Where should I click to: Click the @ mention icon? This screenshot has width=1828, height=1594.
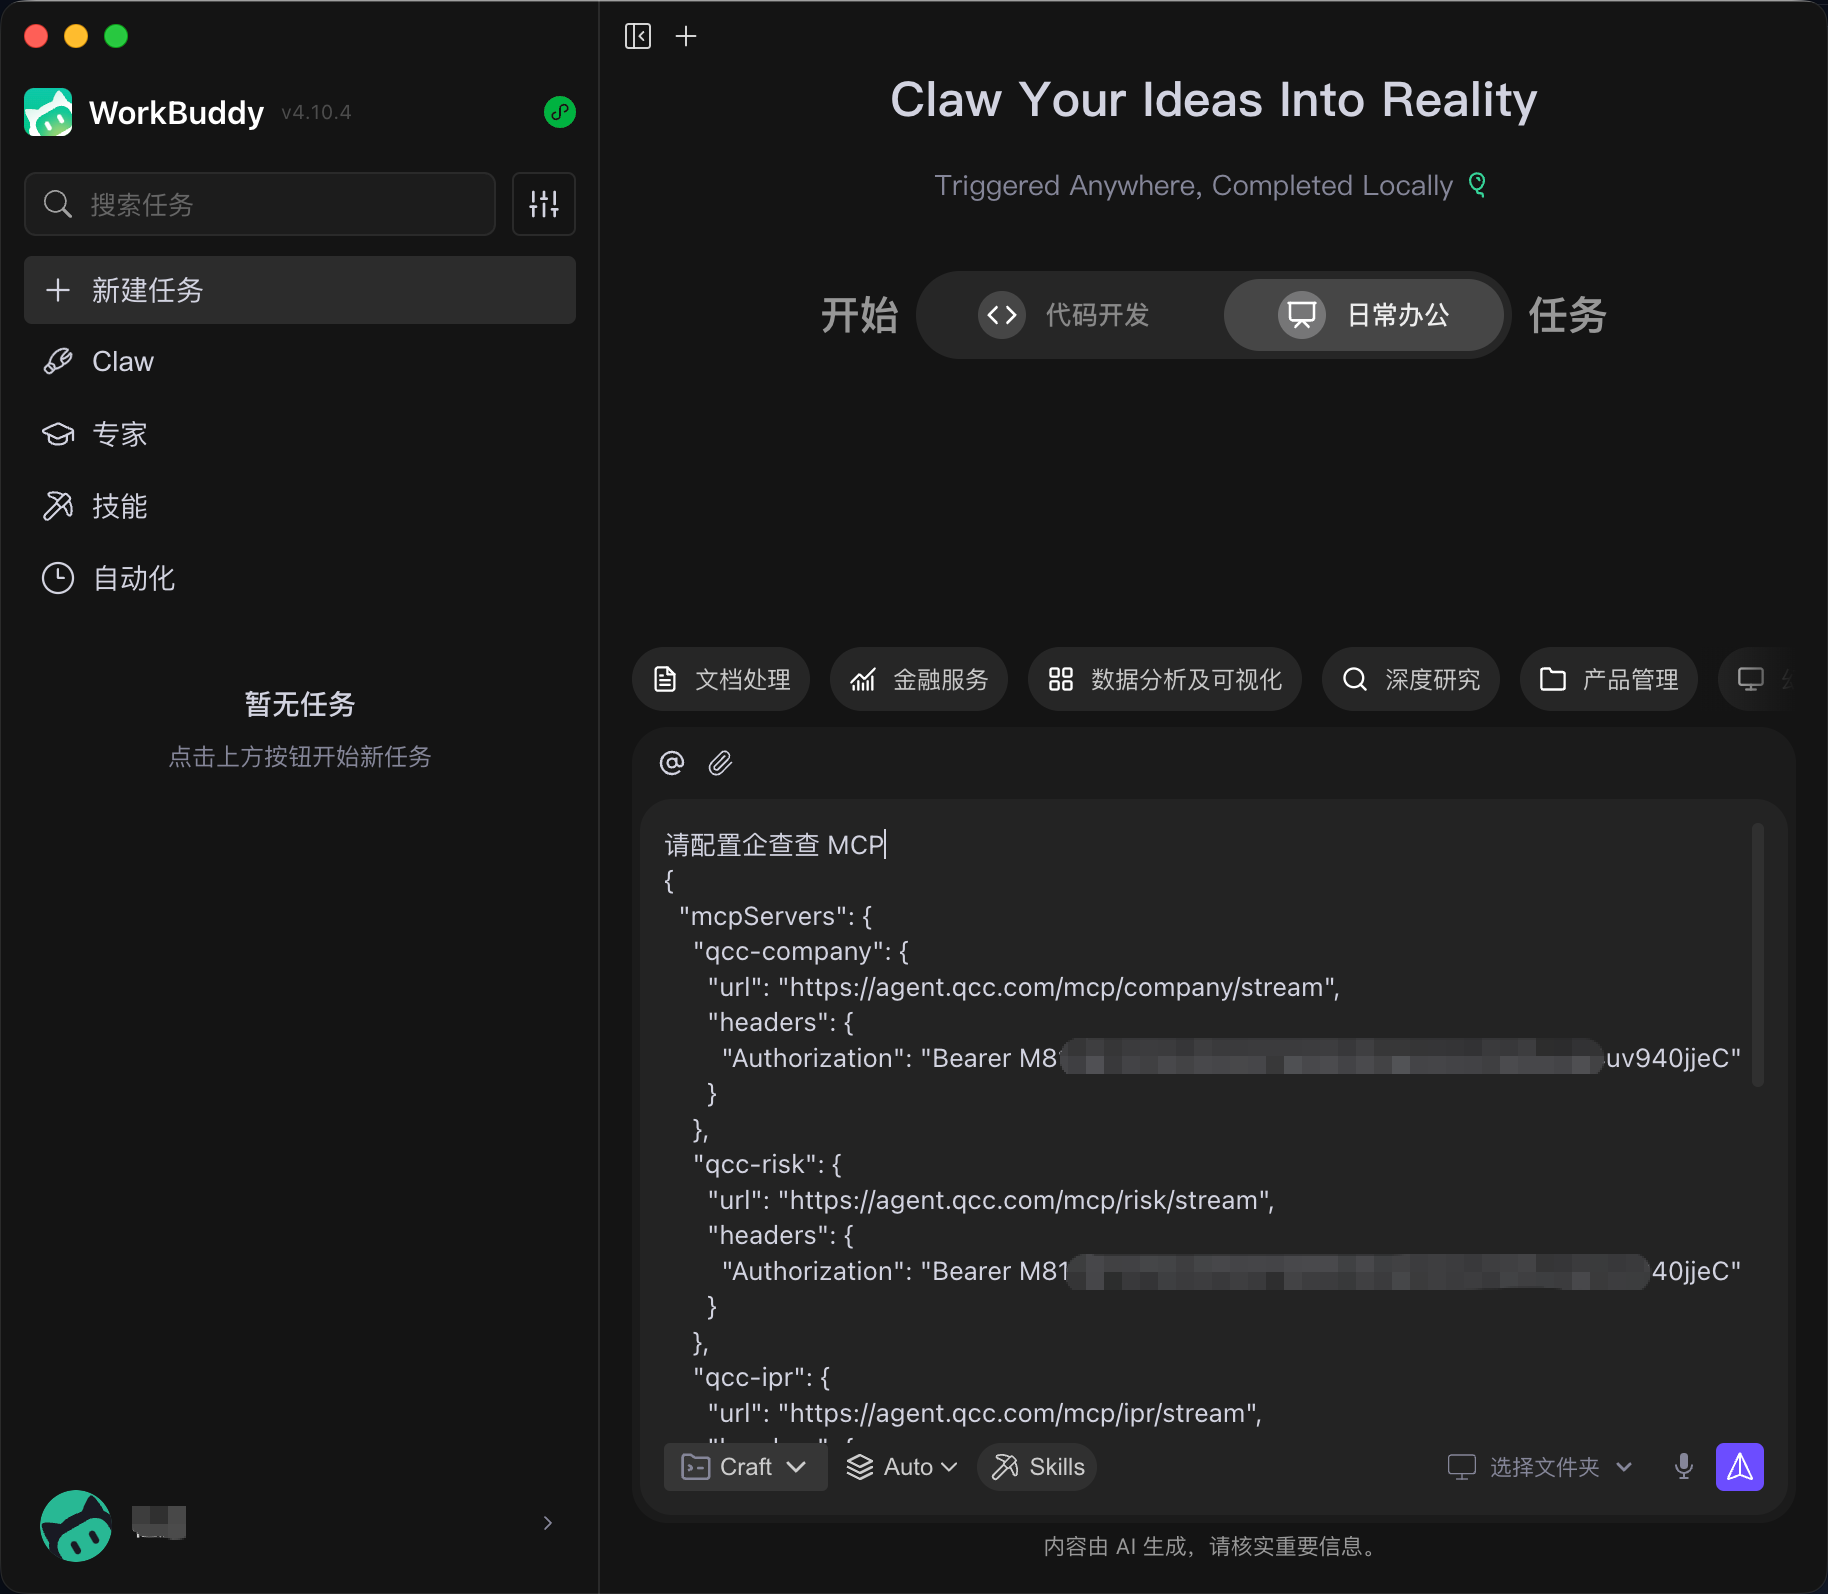point(672,763)
